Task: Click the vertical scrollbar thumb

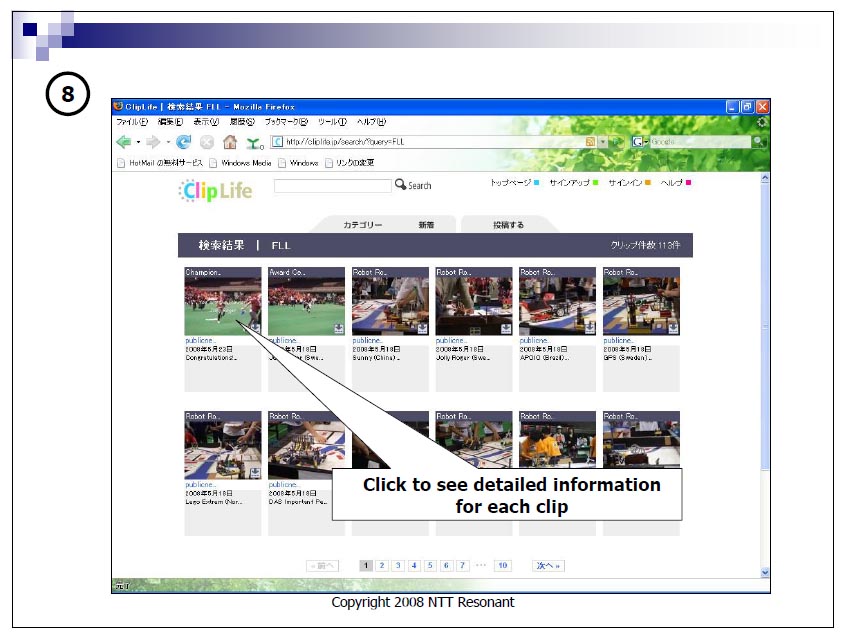Action: point(765,327)
